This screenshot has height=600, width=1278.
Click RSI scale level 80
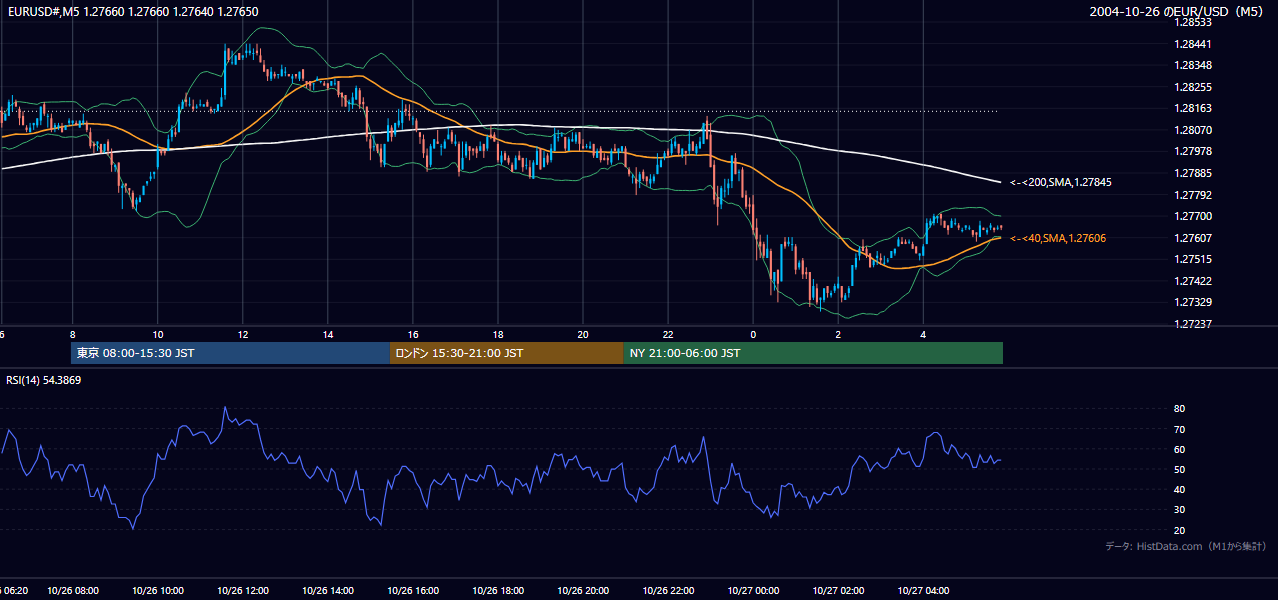(x=1179, y=409)
